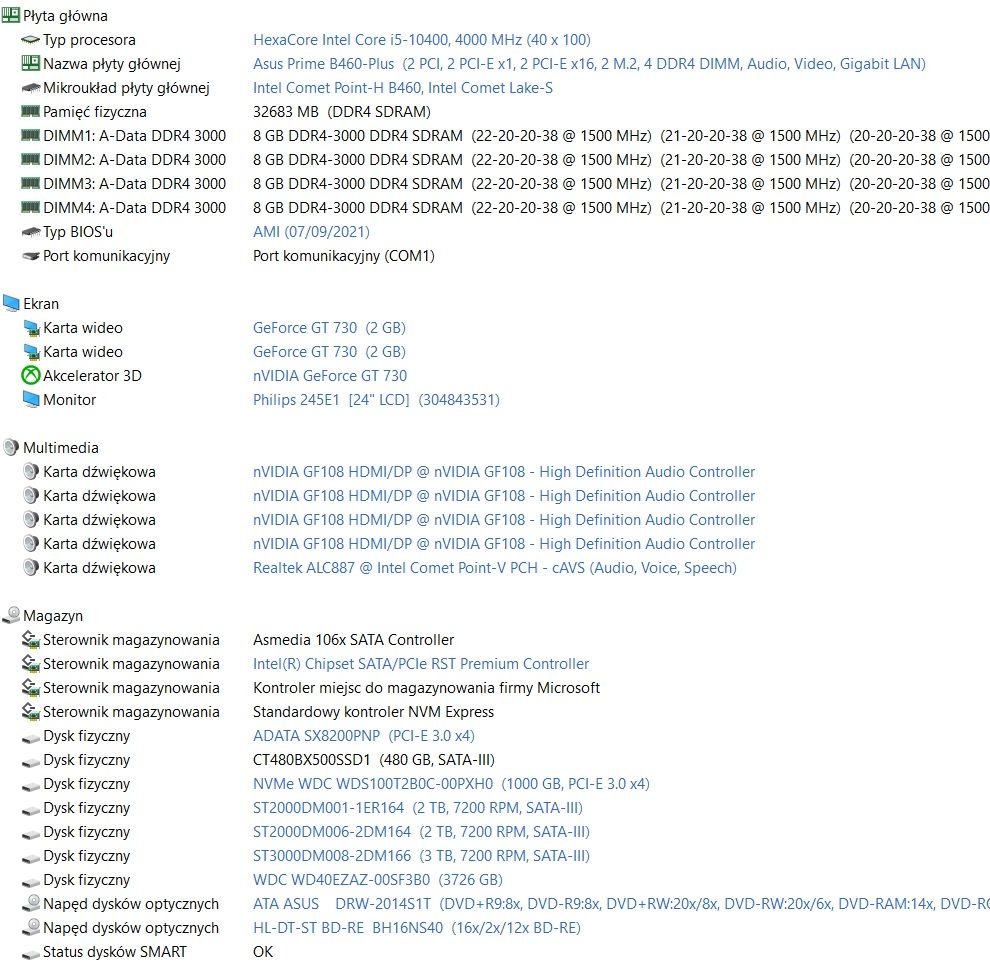Click the Multimedia section speaker icon

pos(11,447)
